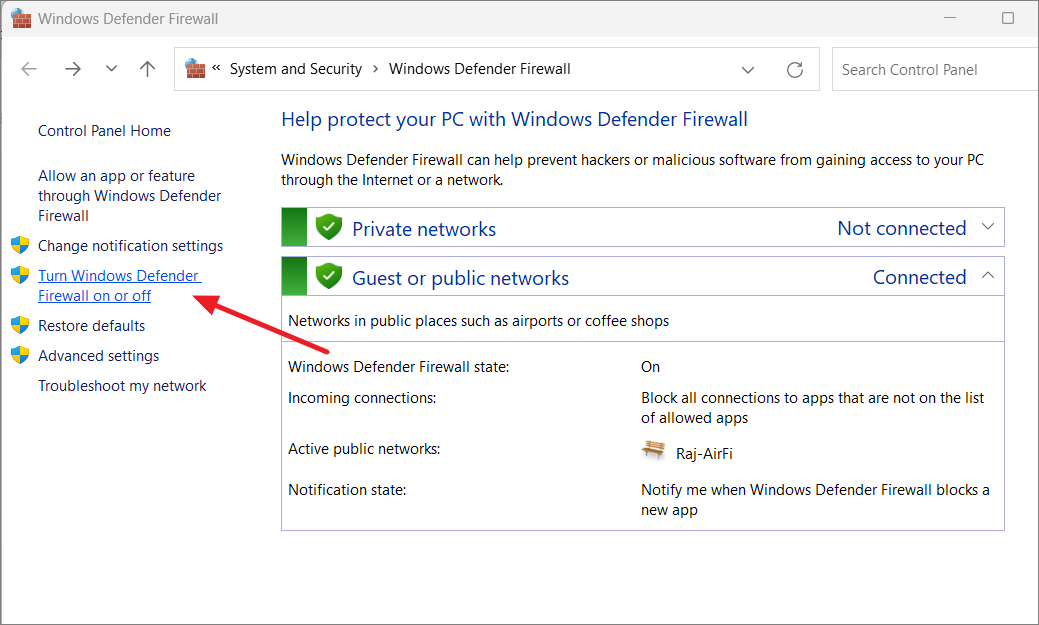
Task: Click shield icon beside Change notification settings
Action: (x=21, y=245)
